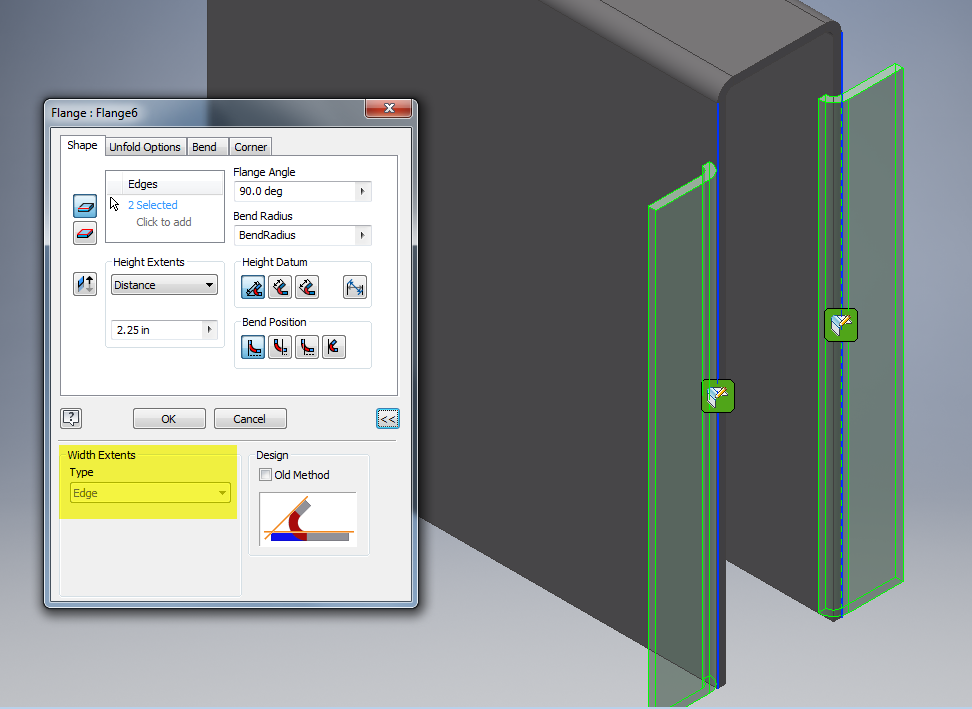Click the right flange corner edit glyph
972x709 pixels.
pyautogui.click(x=841, y=325)
